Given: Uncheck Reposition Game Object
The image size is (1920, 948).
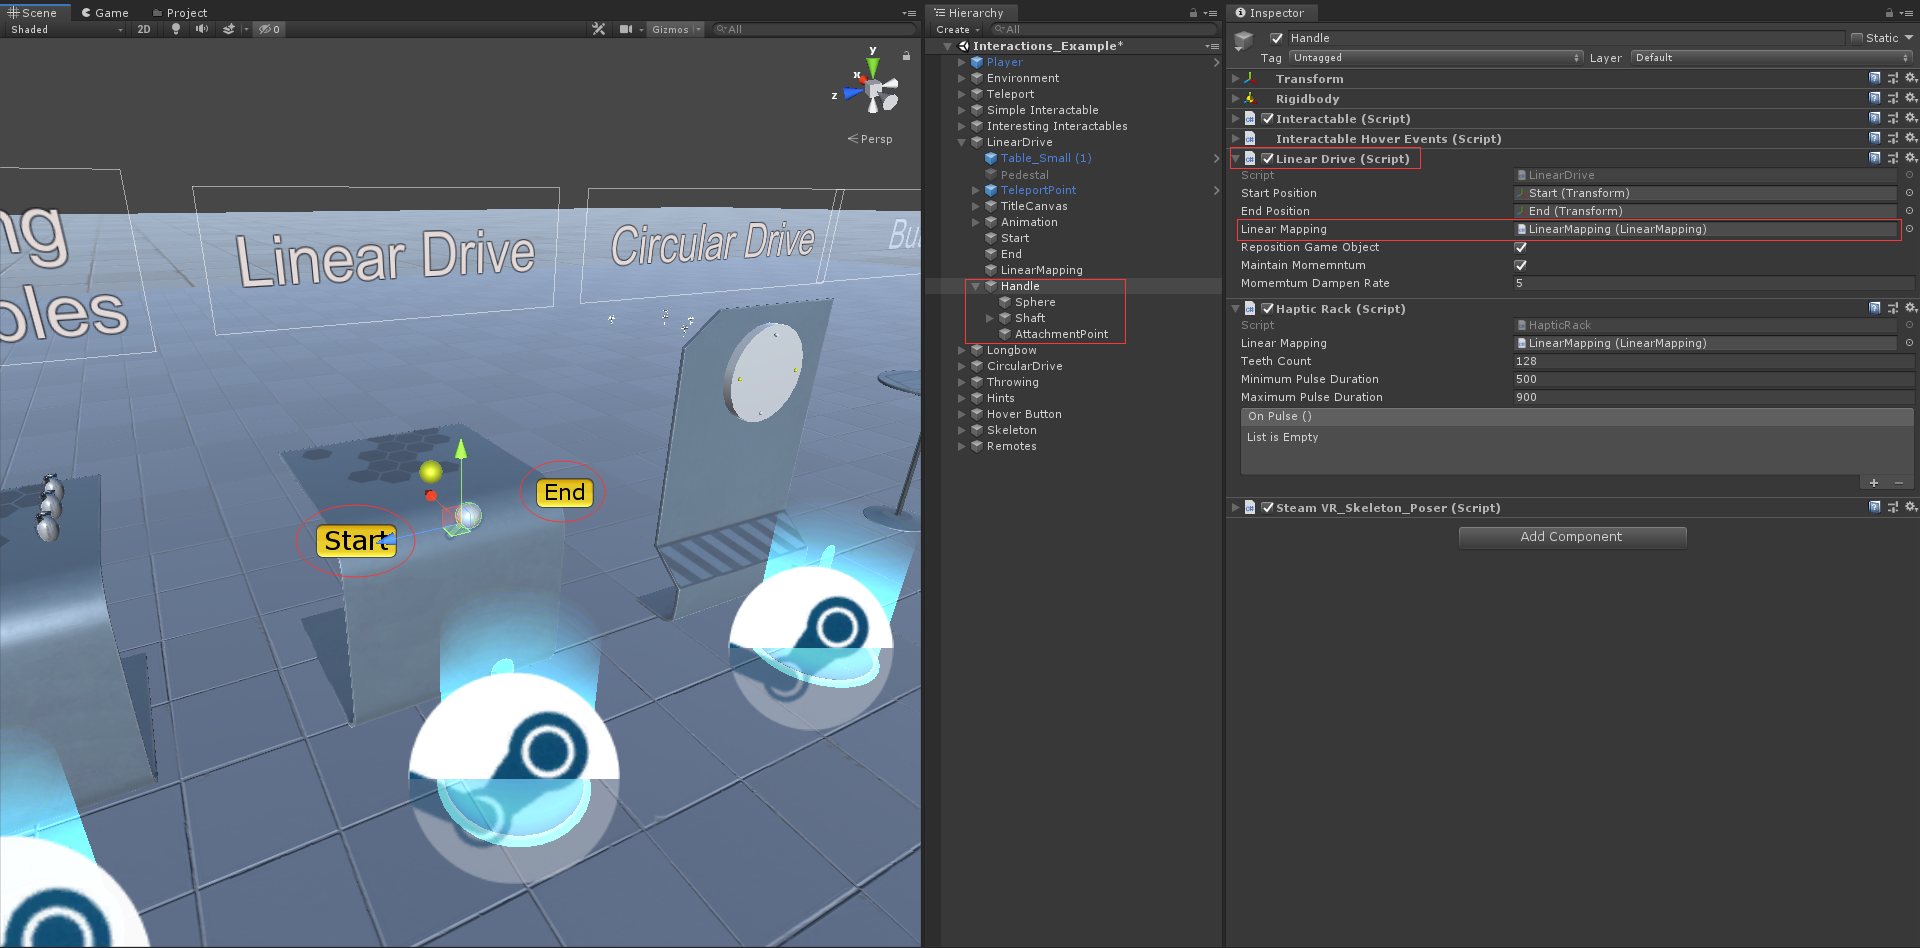Looking at the screenshot, I should pyautogui.click(x=1521, y=247).
